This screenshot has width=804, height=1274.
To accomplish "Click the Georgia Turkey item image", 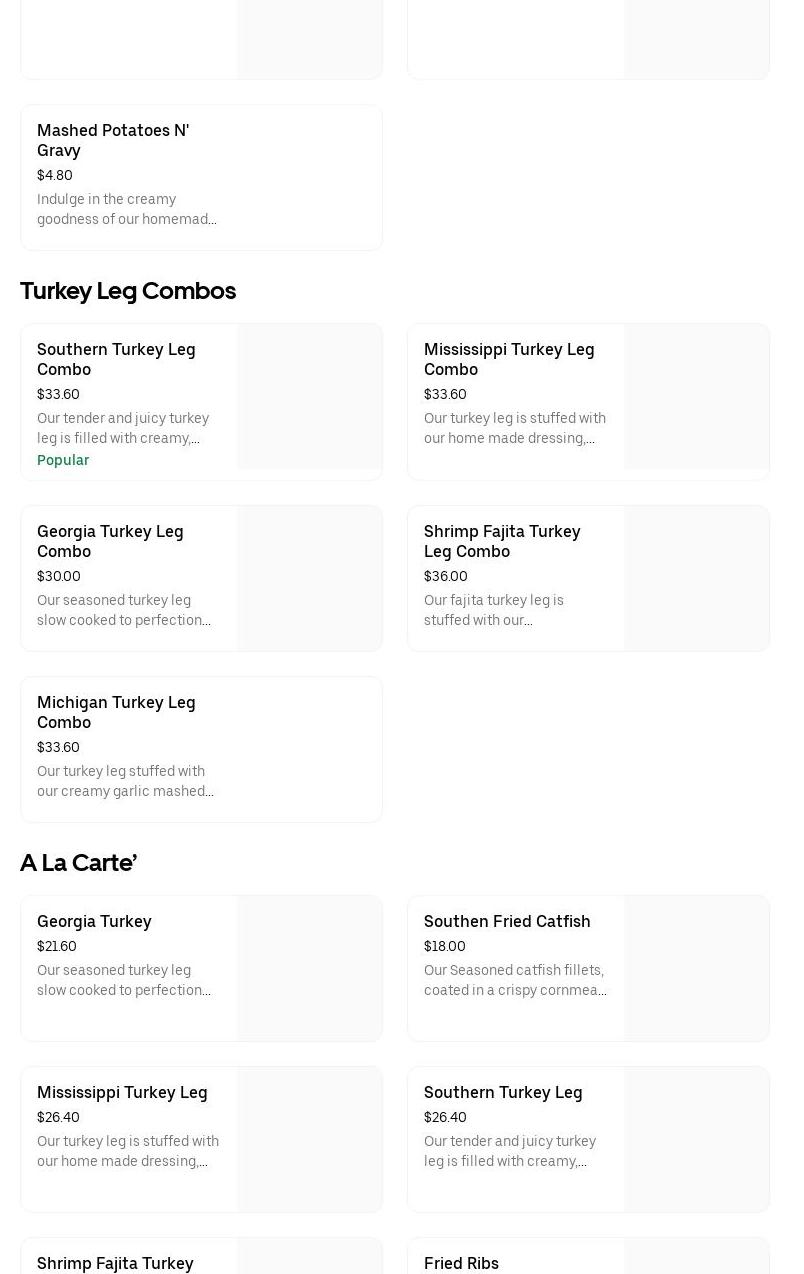I will (309, 968).
